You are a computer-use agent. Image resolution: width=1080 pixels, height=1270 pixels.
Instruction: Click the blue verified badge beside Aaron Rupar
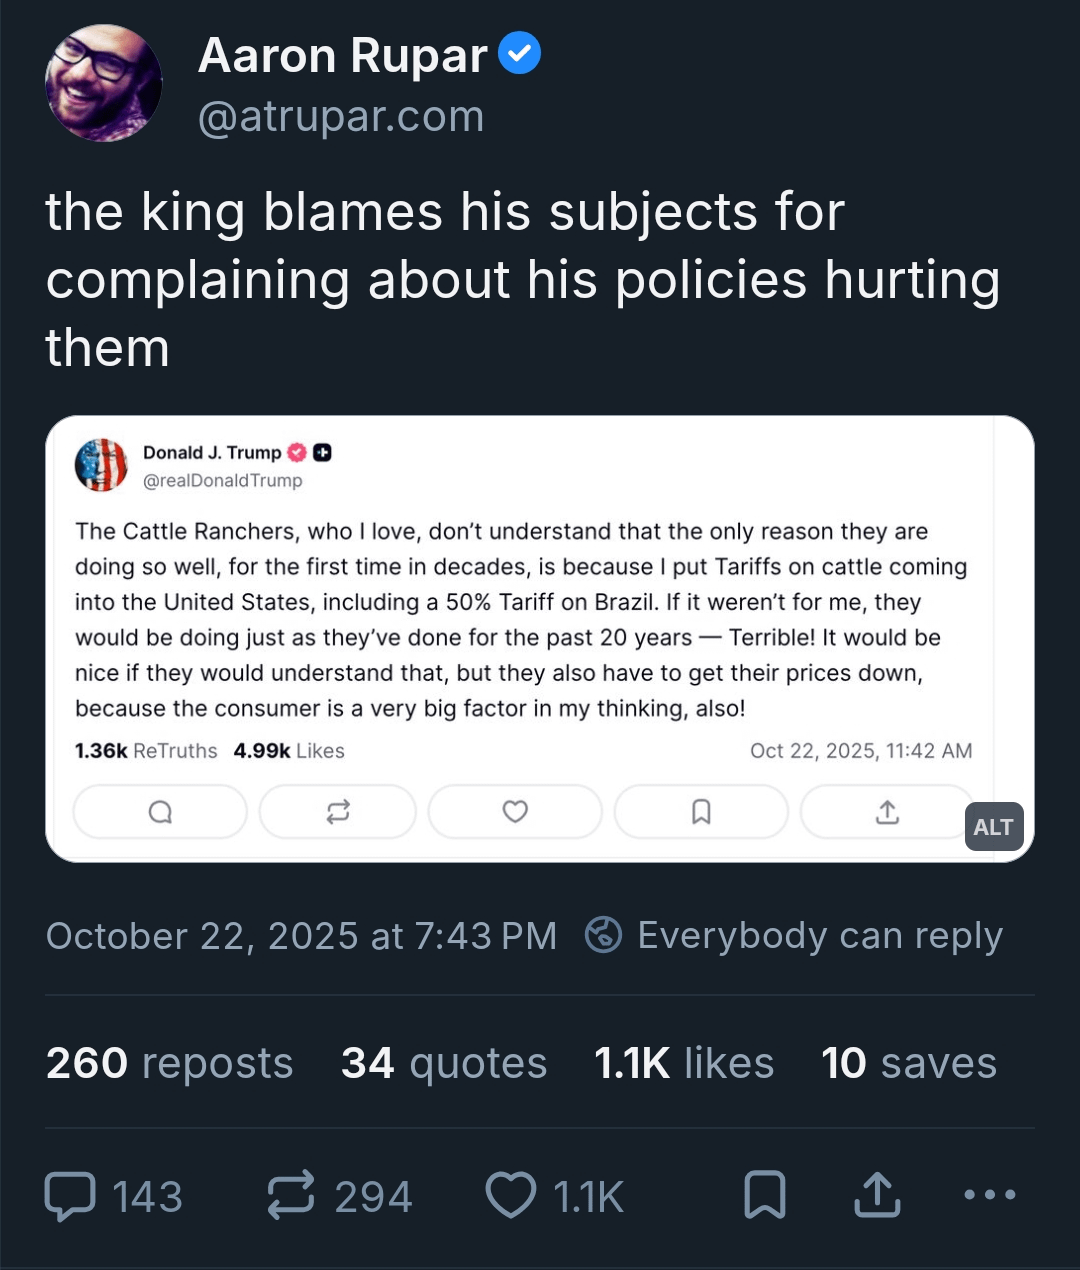click(519, 54)
